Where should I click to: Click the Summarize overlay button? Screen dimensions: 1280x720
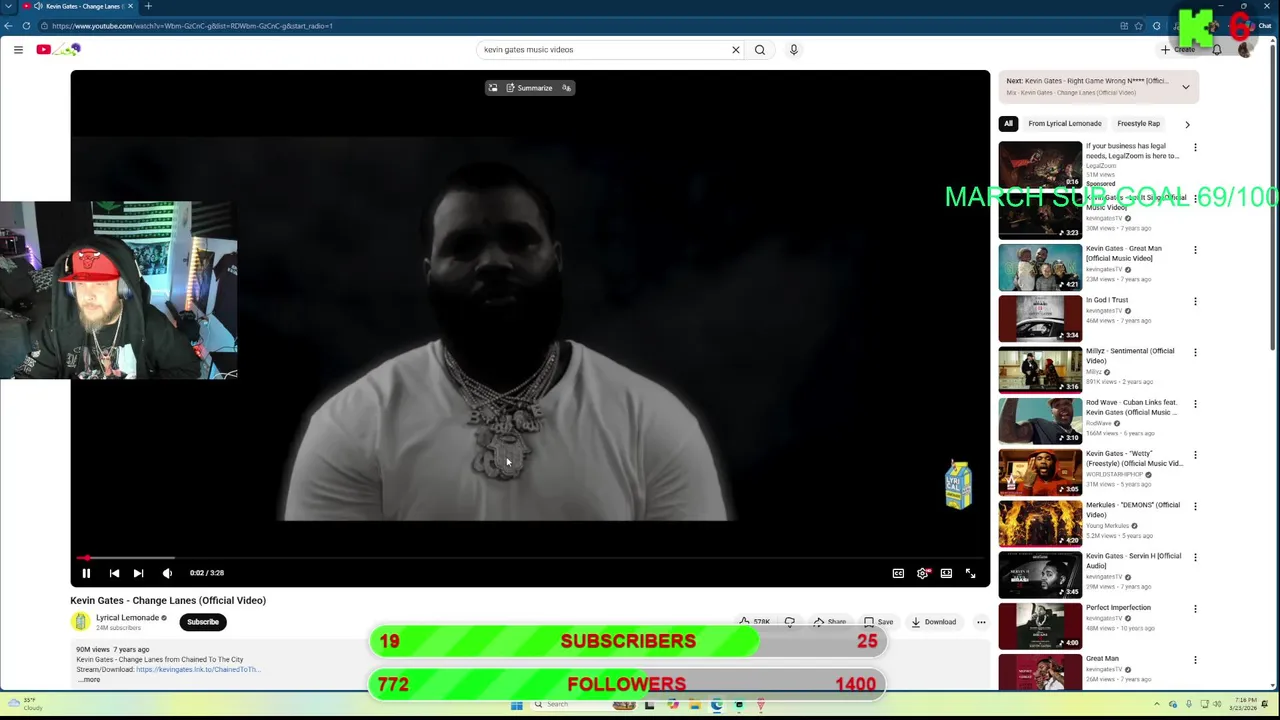(529, 88)
